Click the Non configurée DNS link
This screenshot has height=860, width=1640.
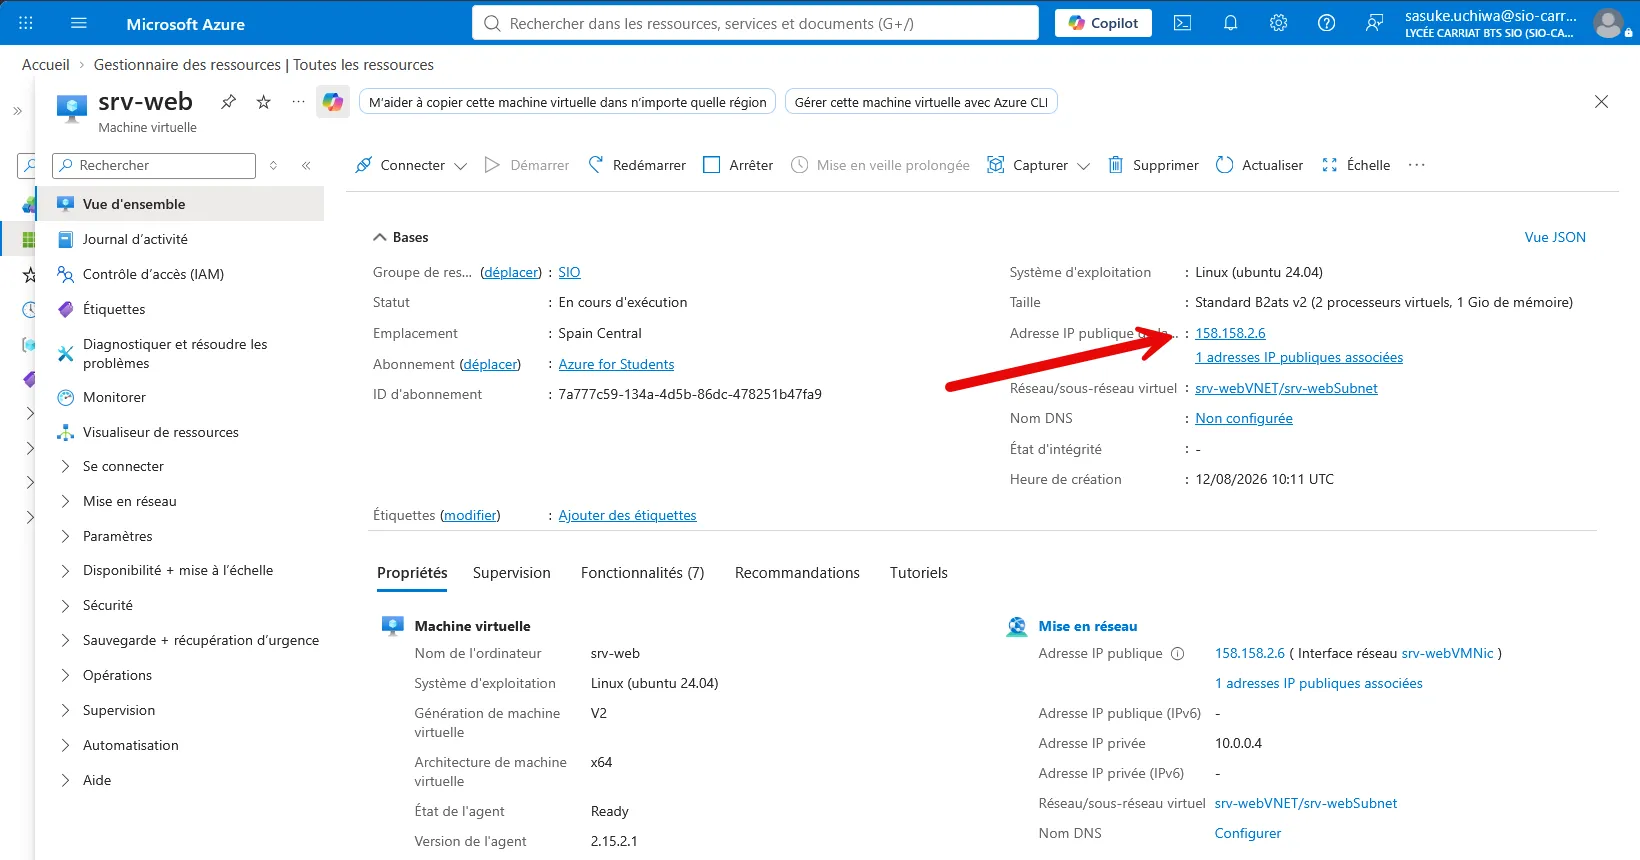[1244, 418]
